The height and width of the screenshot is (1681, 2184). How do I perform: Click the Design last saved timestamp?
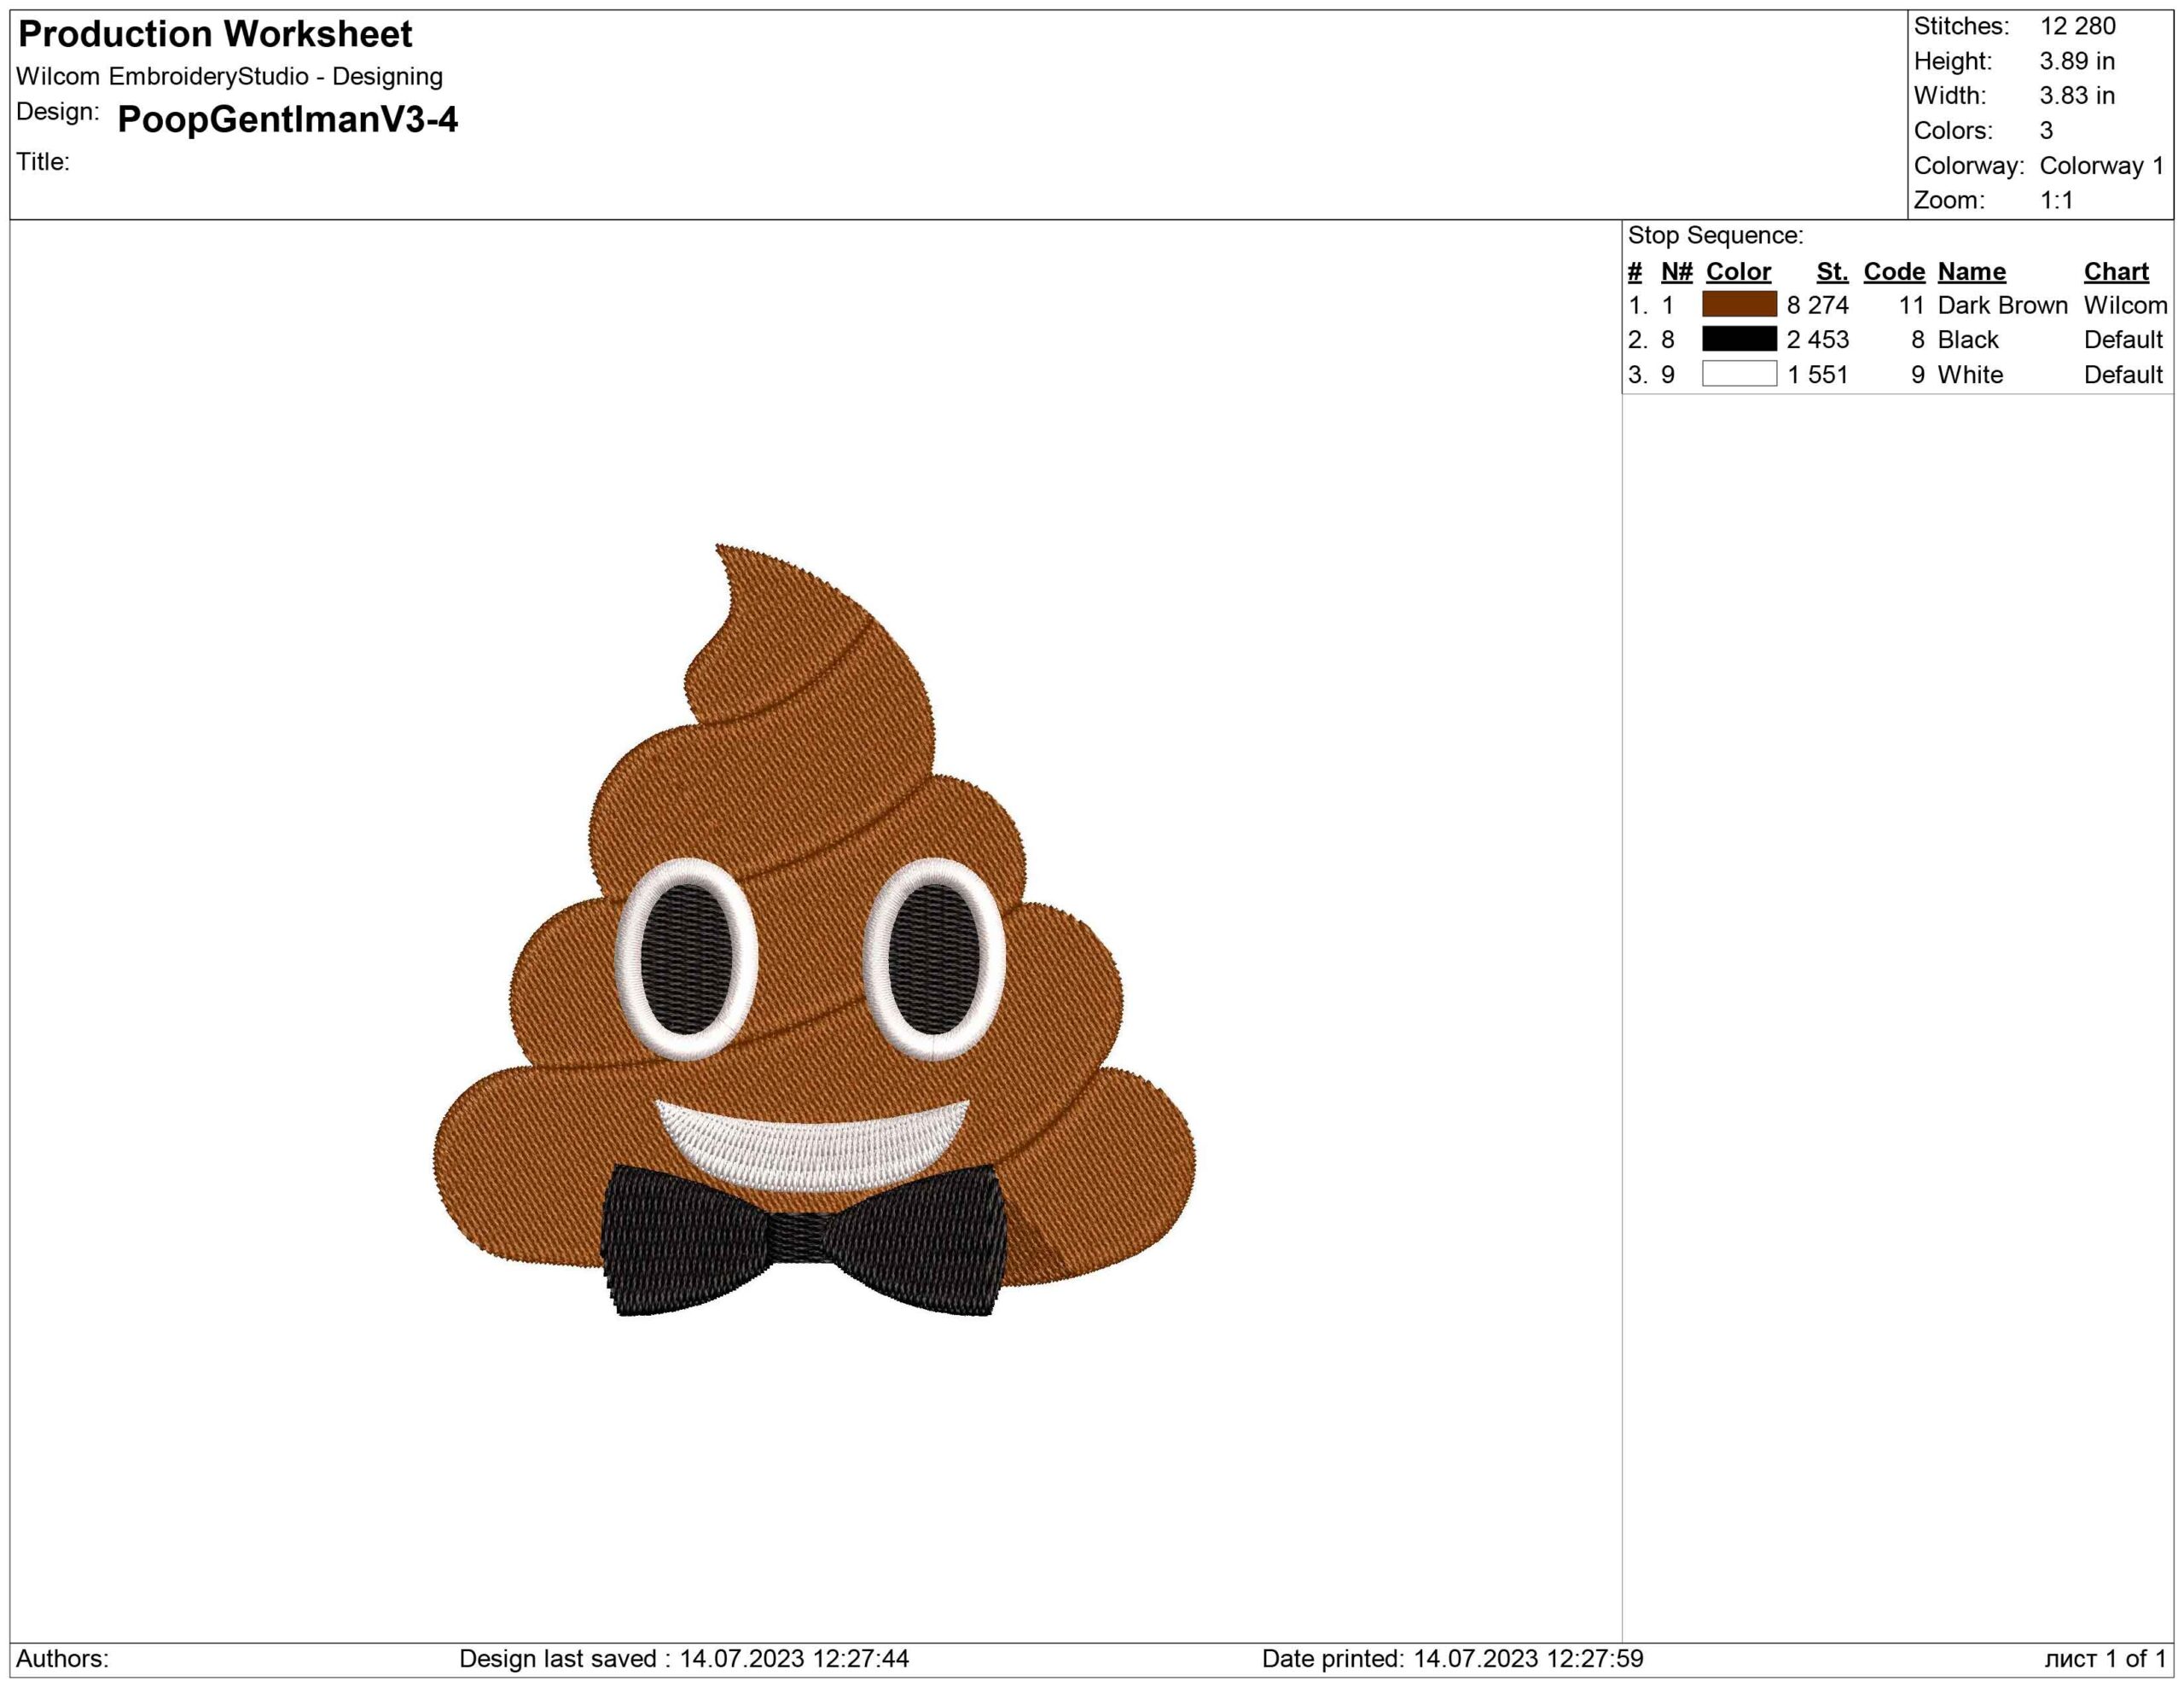point(684,1658)
